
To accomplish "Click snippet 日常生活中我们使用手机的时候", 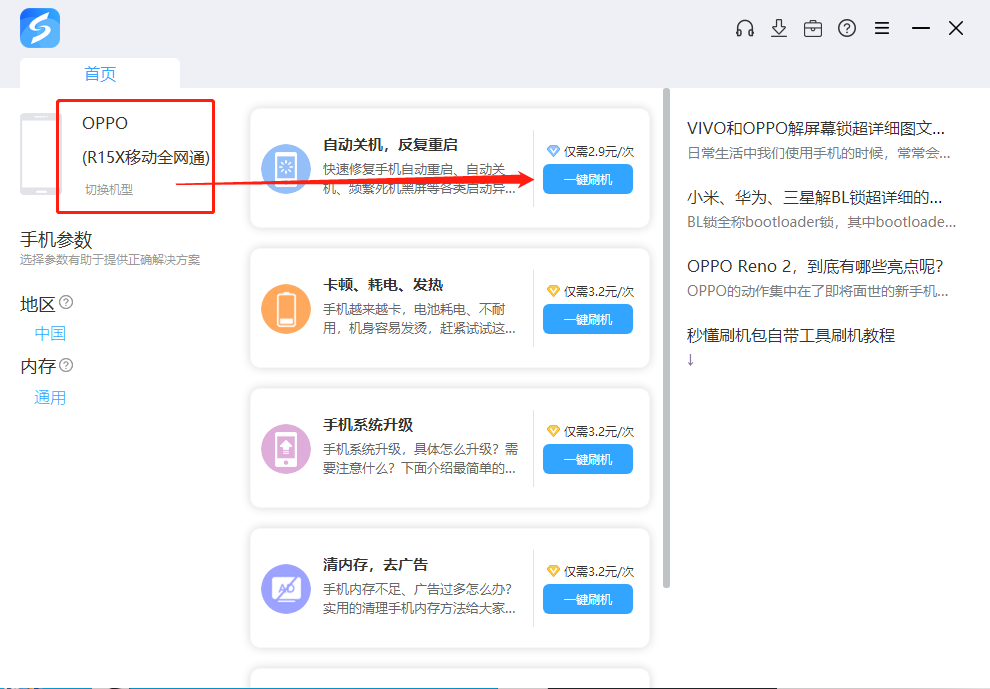I will [x=818, y=153].
